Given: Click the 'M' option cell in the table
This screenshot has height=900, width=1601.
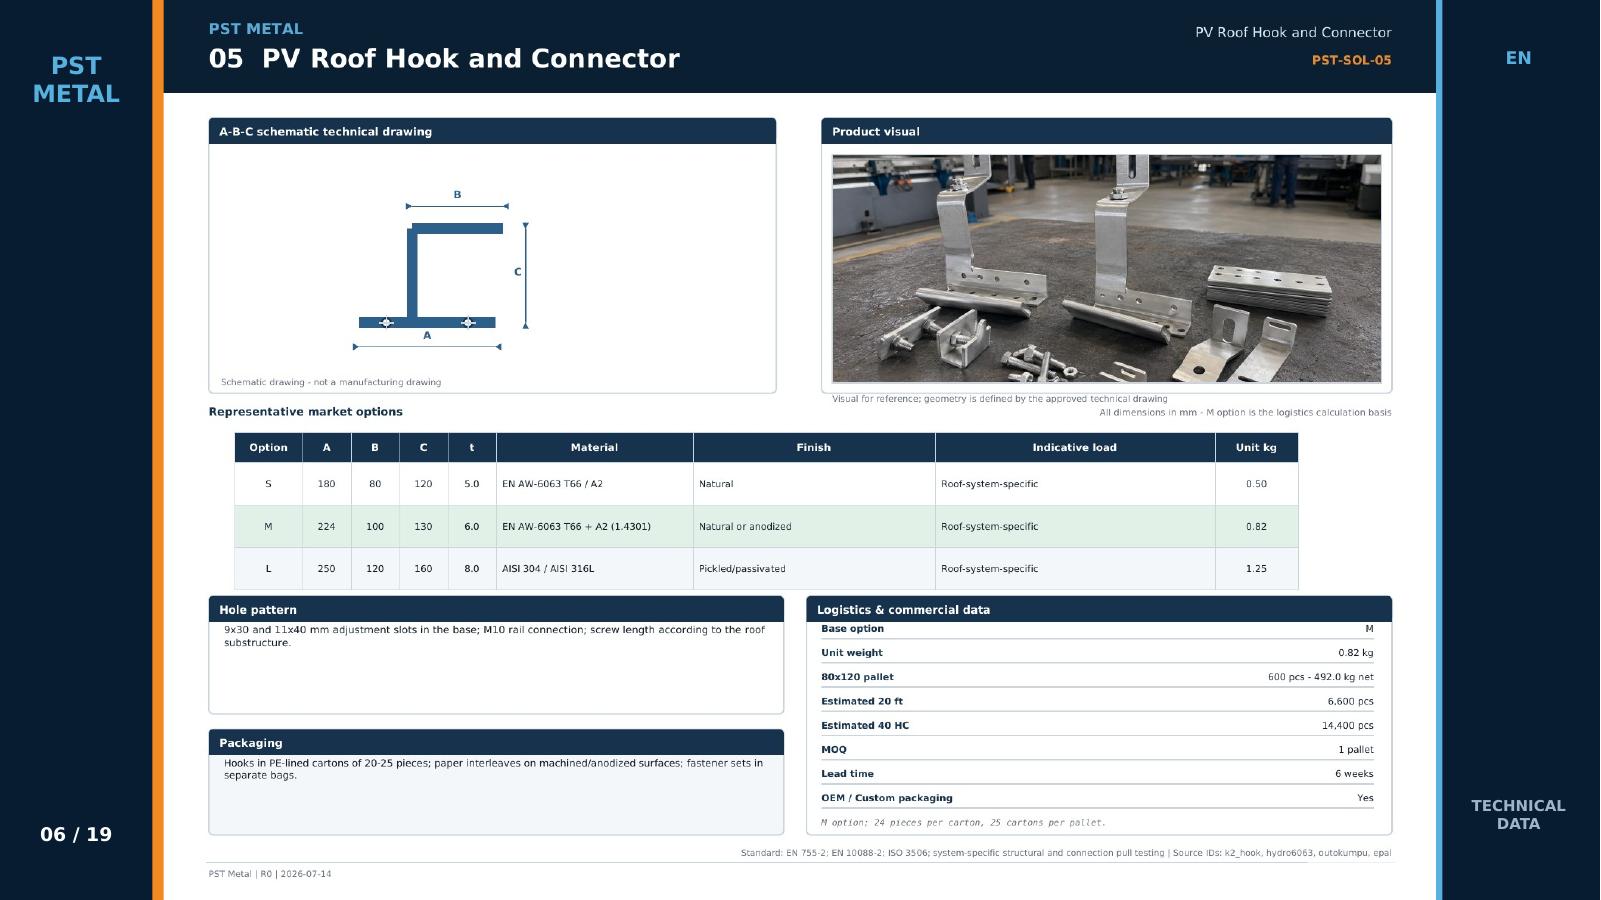Looking at the screenshot, I should [268, 526].
